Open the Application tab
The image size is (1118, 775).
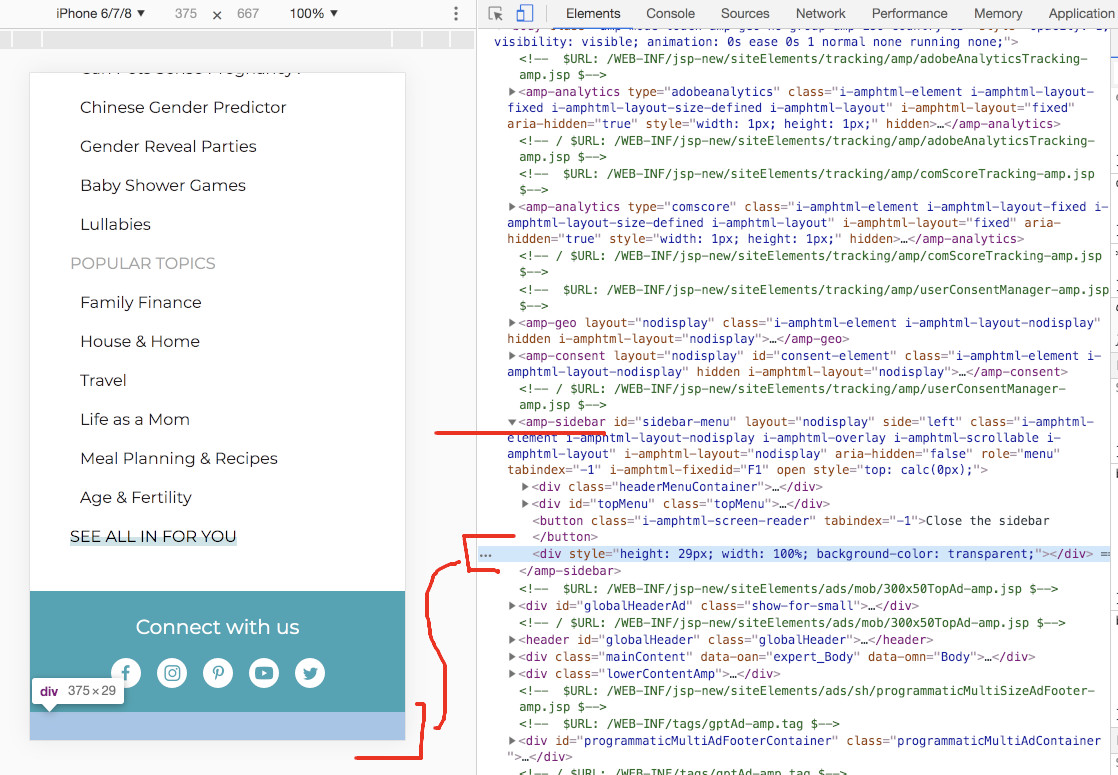pyautogui.click(x=1082, y=14)
